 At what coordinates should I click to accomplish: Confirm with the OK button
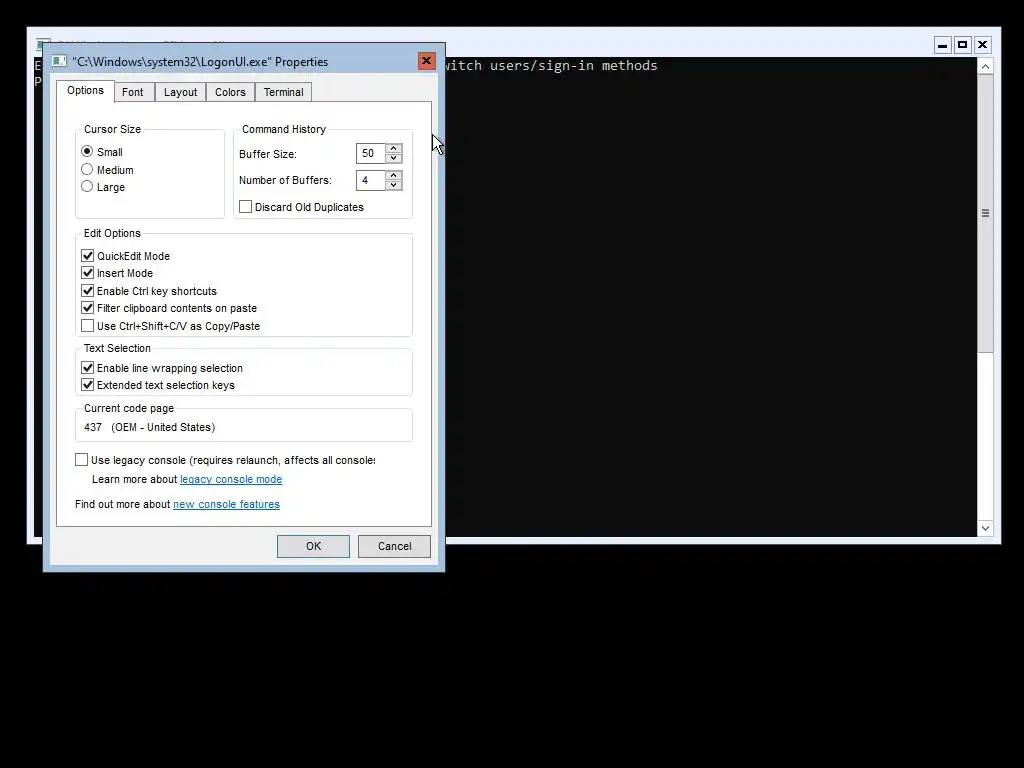pyautogui.click(x=313, y=546)
